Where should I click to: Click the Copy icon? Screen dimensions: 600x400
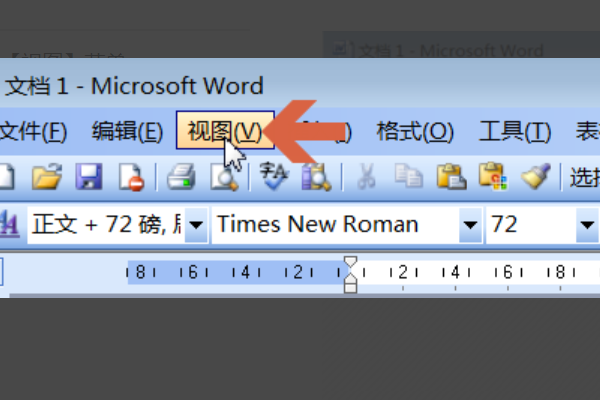click(x=409, y=176)
